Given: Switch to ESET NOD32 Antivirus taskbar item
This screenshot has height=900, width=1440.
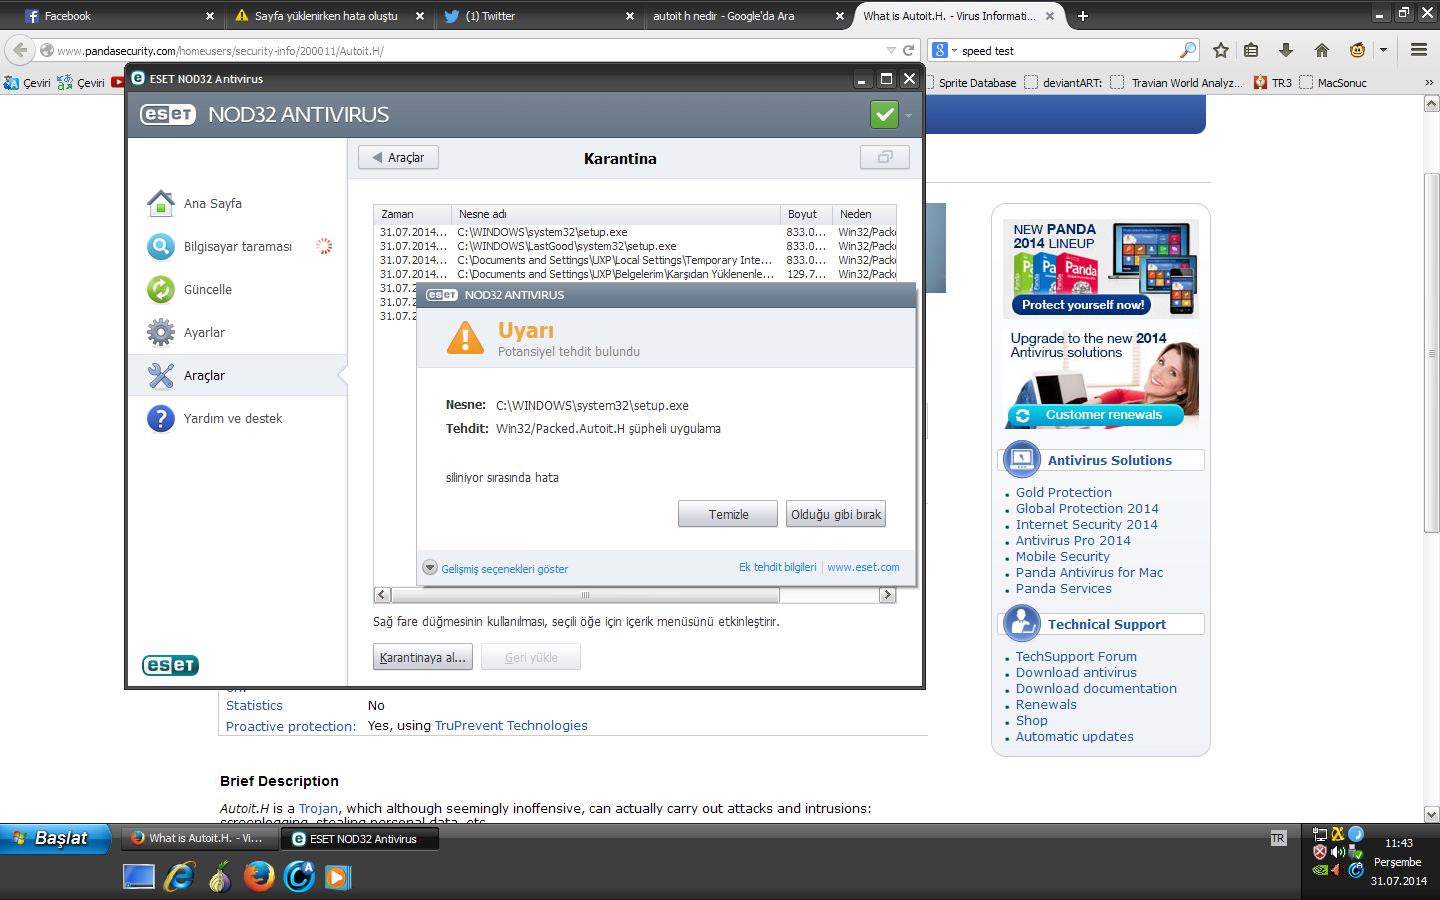Looking at the screenshot, I should [360, 839].
